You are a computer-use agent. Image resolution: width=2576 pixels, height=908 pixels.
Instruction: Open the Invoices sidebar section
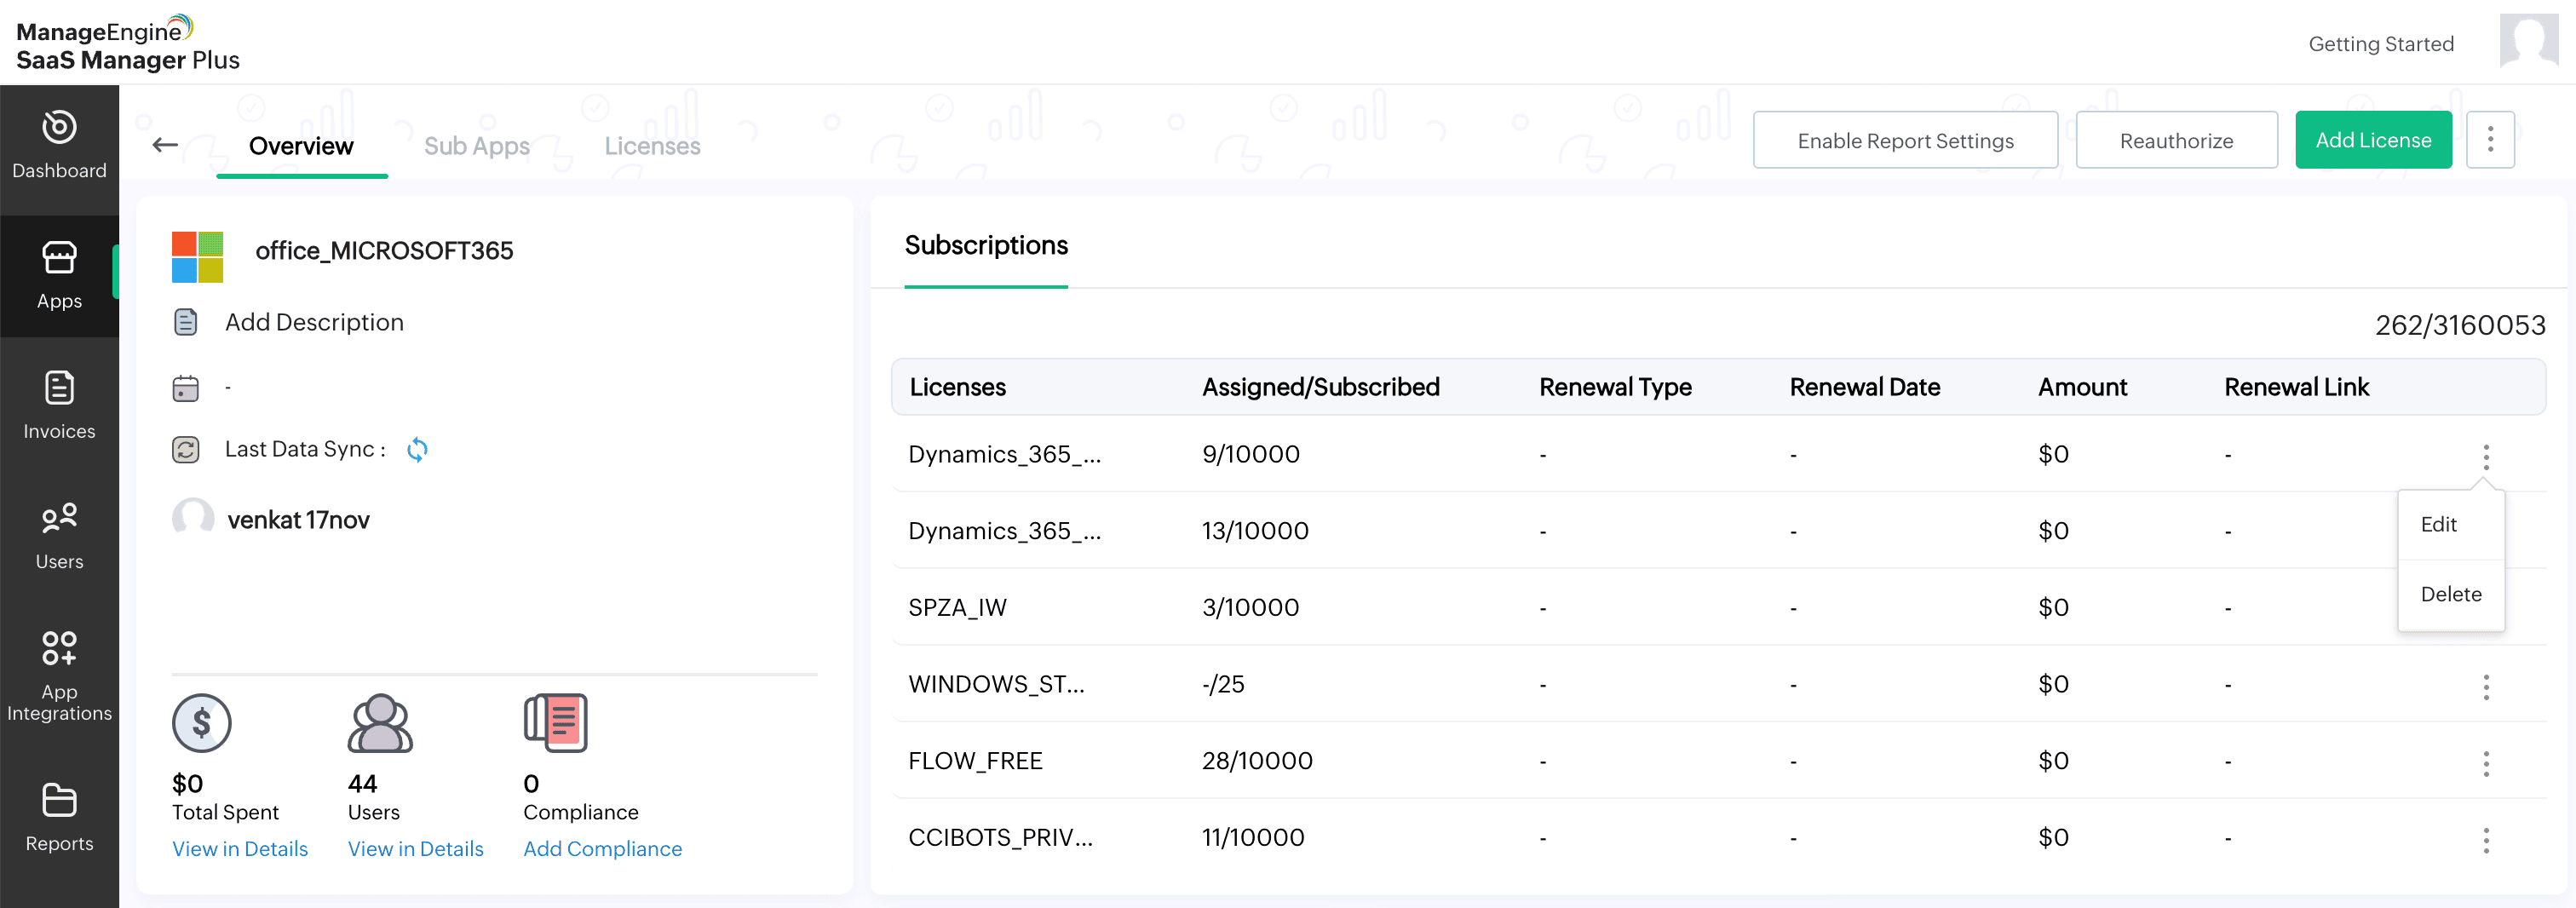click(59, 406)
